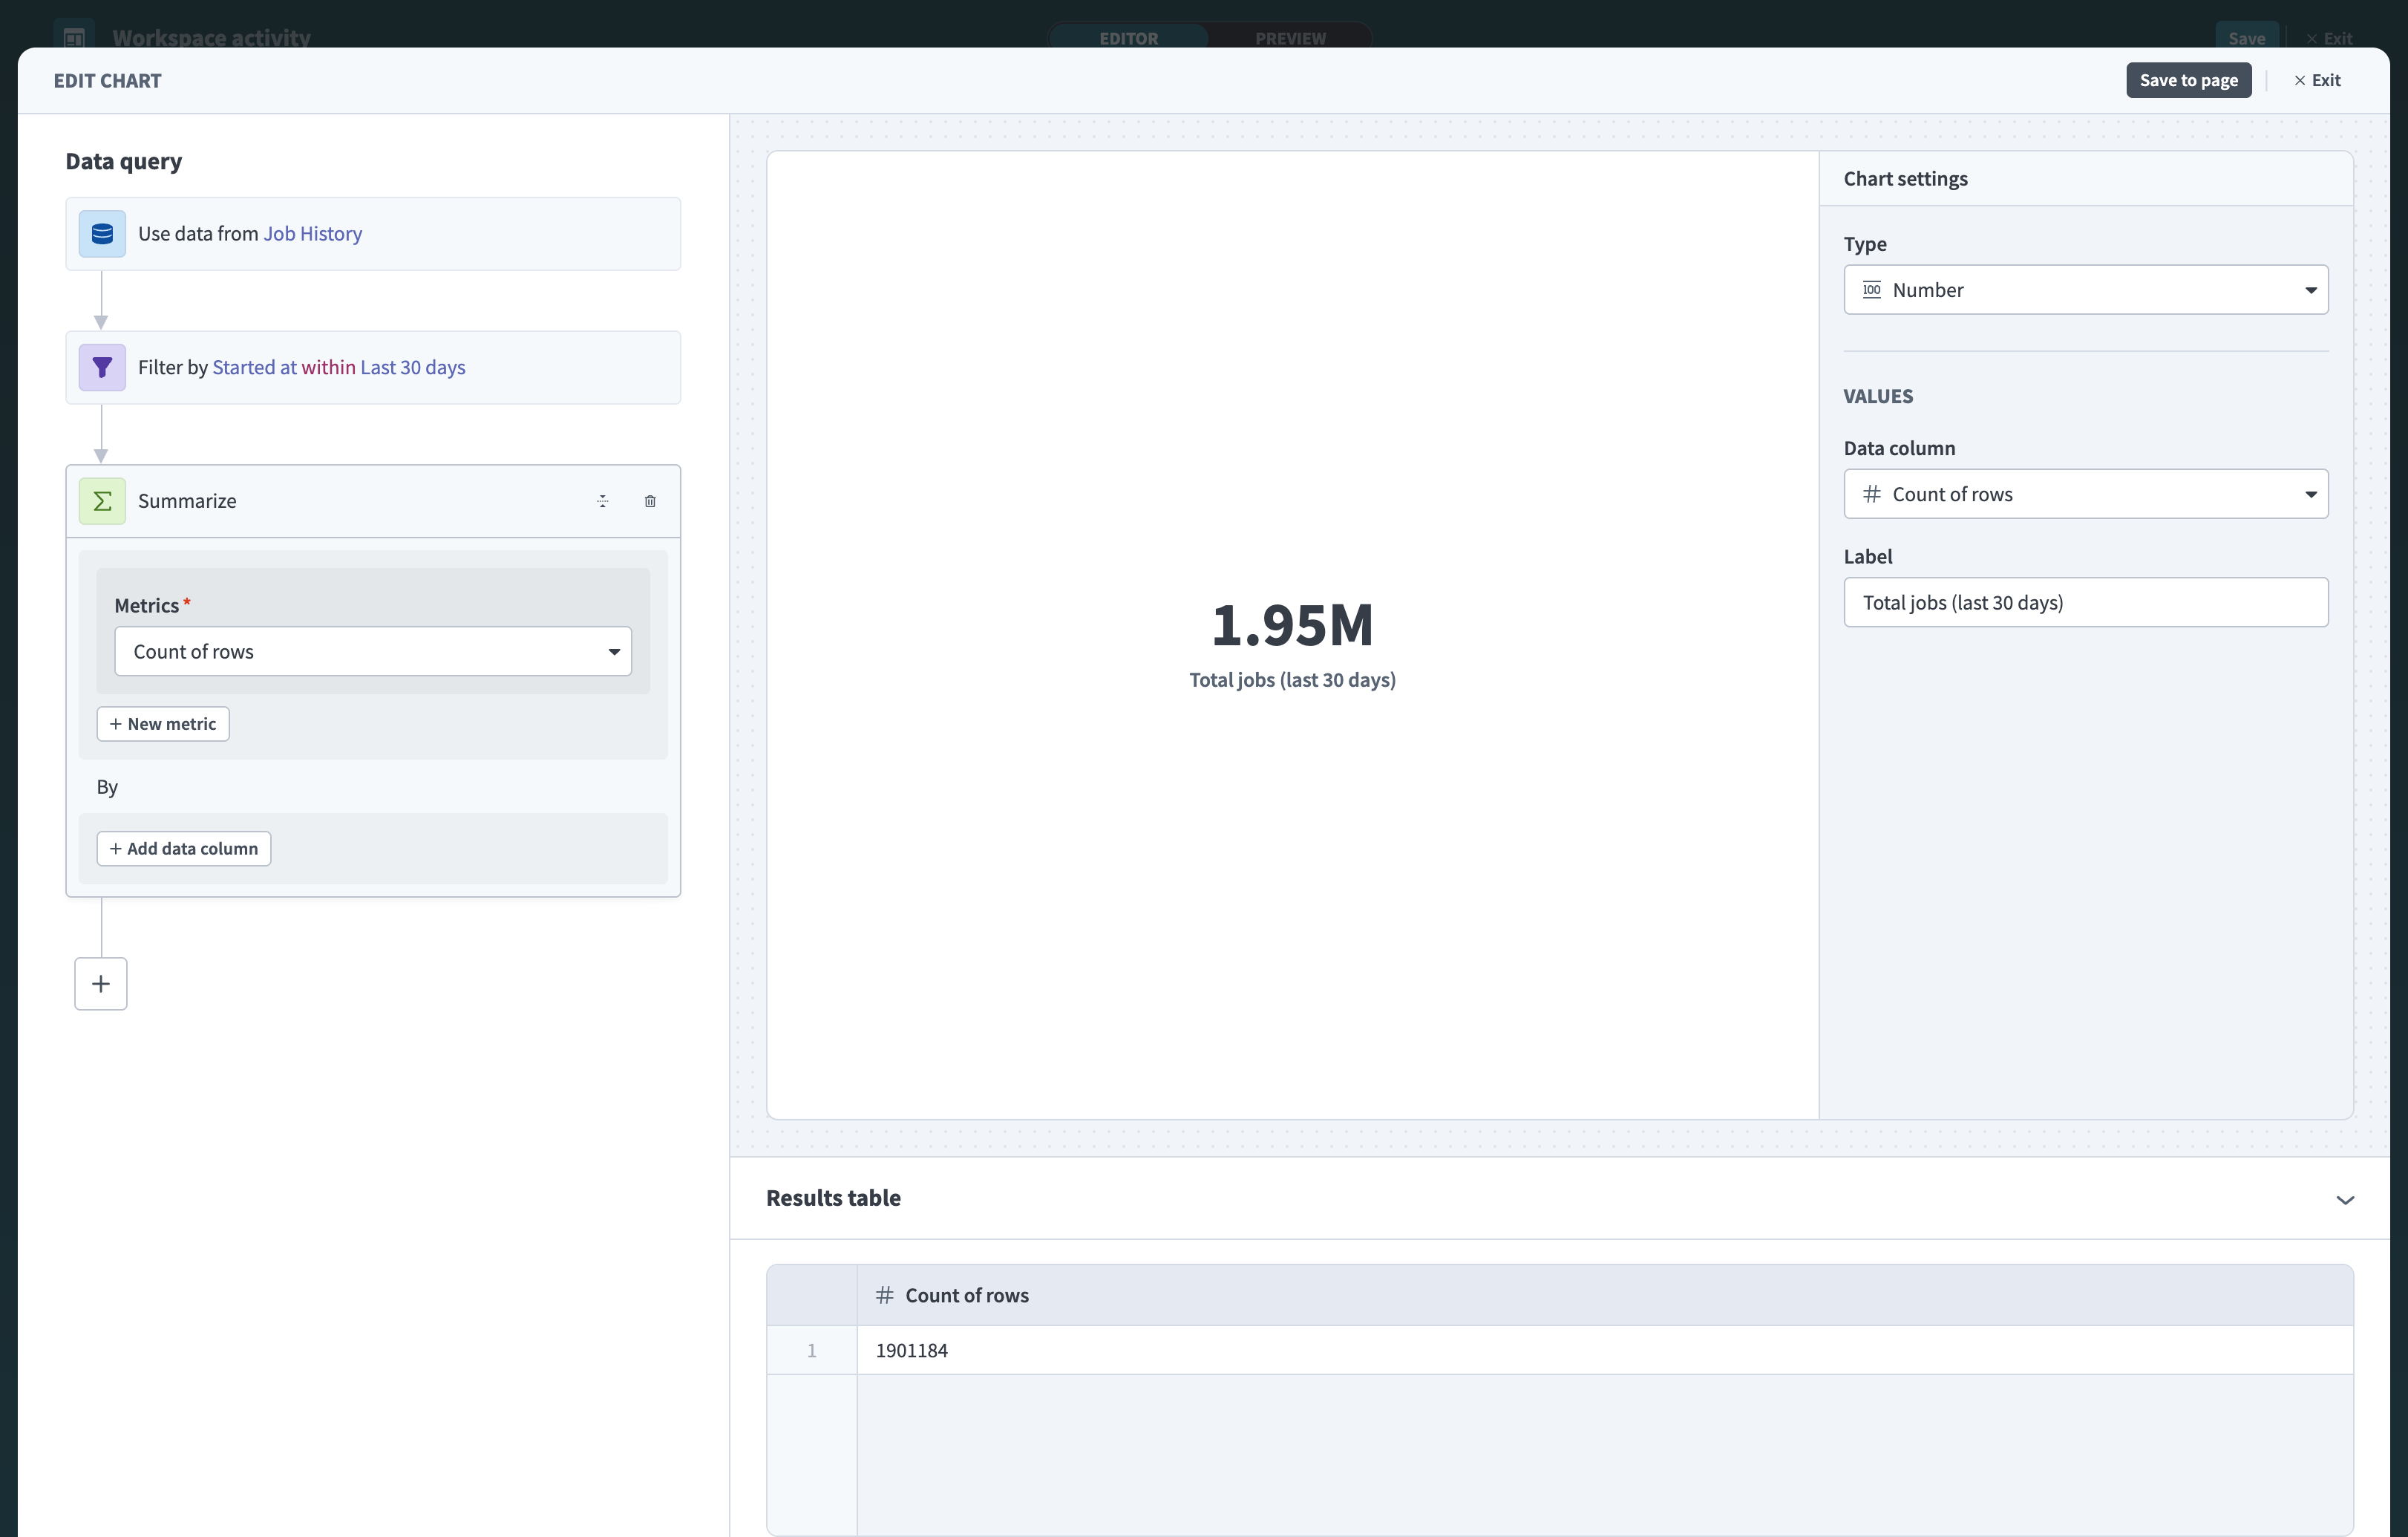The height and width of the screenshot is (1537, 2408).
Task: Click the hash icon in Count of rows header
Action: 884,1296
